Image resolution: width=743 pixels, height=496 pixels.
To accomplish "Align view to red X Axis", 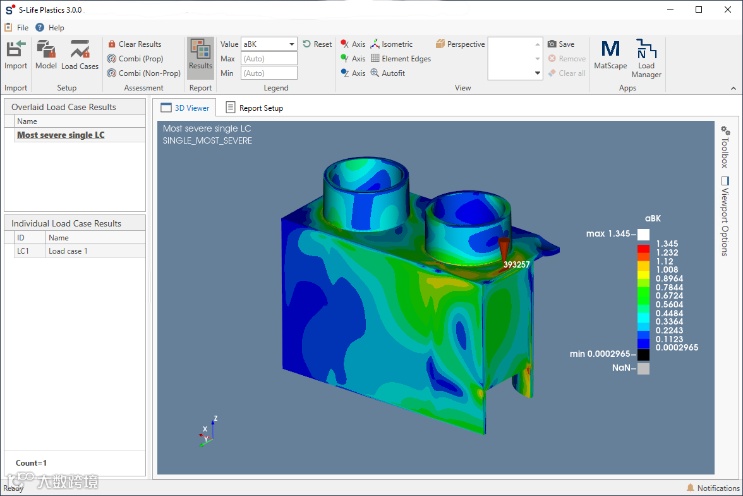I will pos(353,44).
